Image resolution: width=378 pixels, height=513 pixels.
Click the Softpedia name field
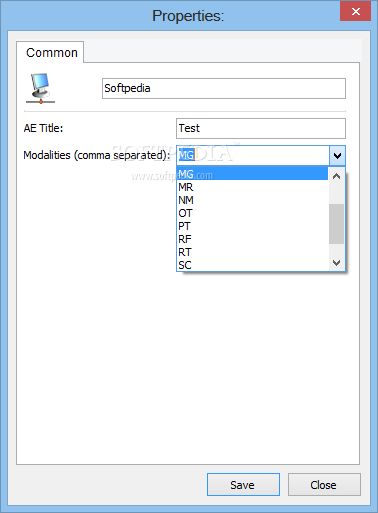(x=224, y=88)
